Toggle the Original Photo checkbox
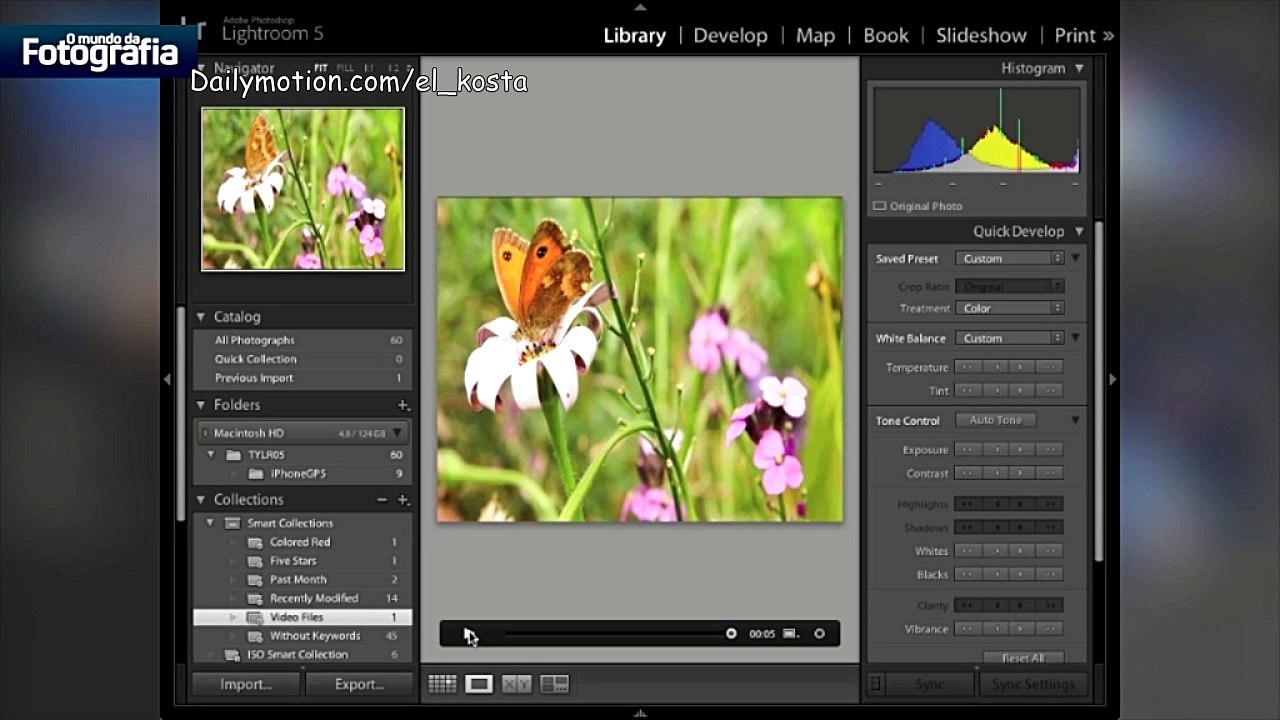This screenshot has width=1280, height=720. pyautogui.click(x=879, y=206)
